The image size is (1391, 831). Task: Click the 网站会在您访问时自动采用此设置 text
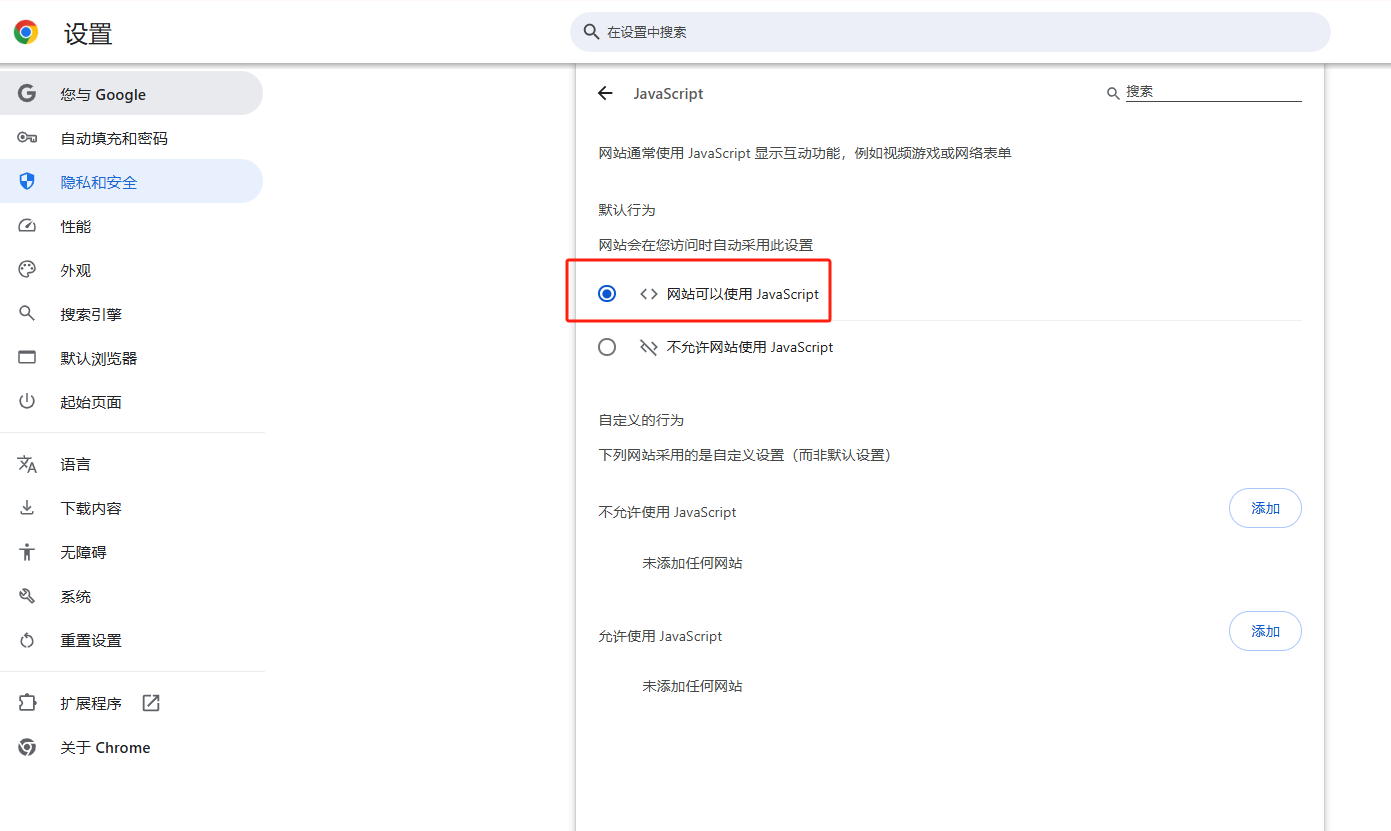coord(706,245)
